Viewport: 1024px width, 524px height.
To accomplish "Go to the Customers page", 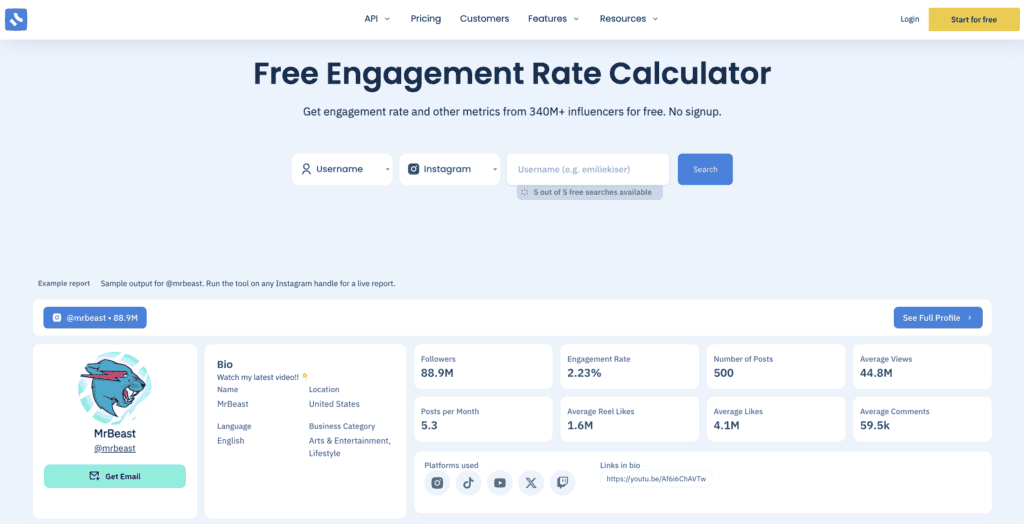I will pos(485,19).
